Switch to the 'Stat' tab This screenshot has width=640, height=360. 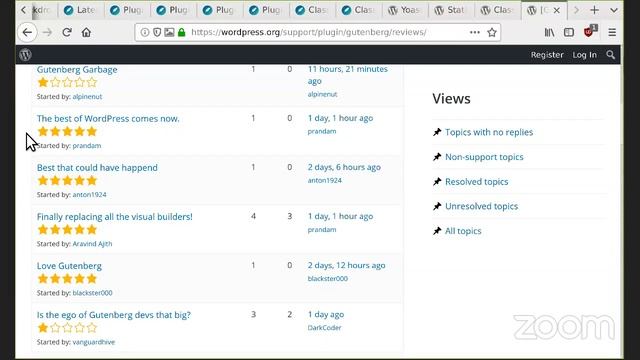tap(451, 10)
